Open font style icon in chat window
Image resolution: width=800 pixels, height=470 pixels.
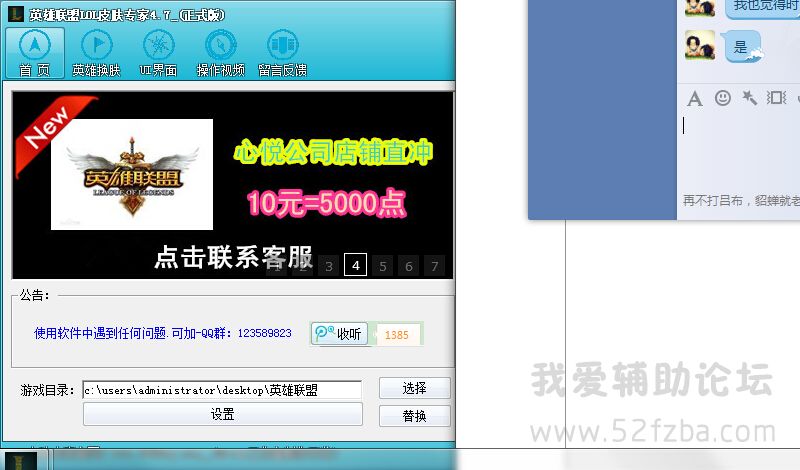694,98
